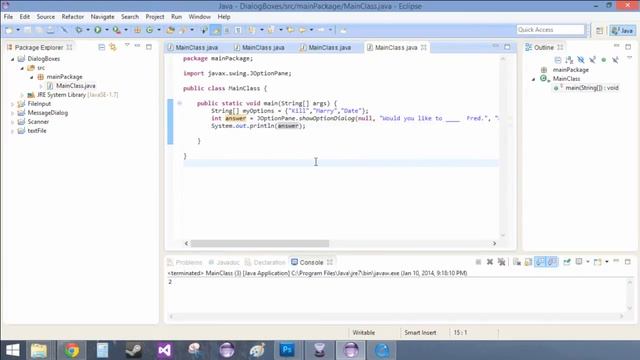
Task: Open the Refactor menu
Action: pyautogui.click(x=73, y=17)
